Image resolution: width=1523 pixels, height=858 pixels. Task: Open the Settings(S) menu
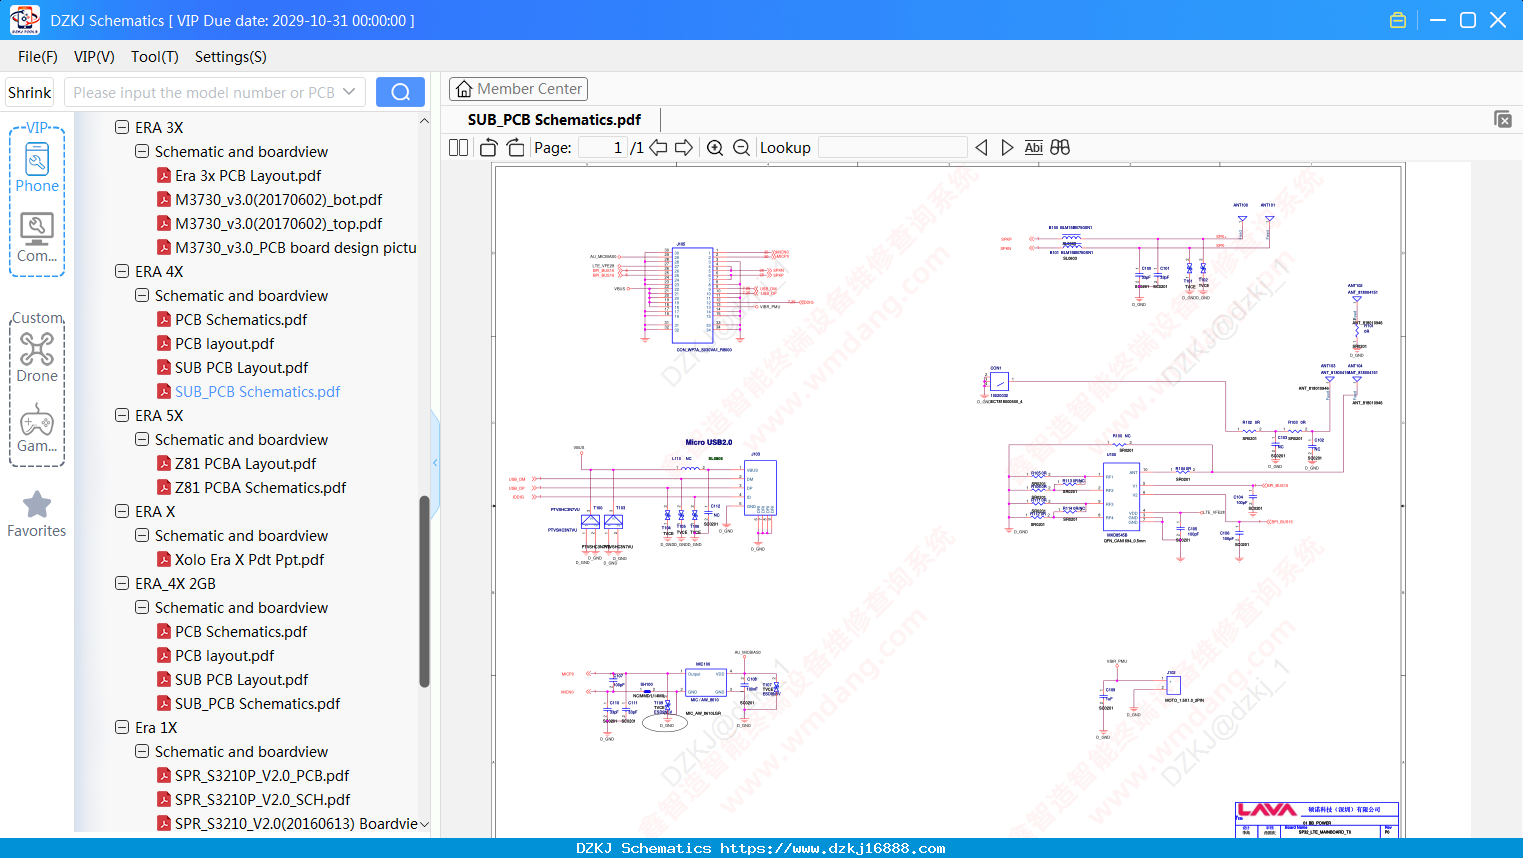click(x=231, y=57)
